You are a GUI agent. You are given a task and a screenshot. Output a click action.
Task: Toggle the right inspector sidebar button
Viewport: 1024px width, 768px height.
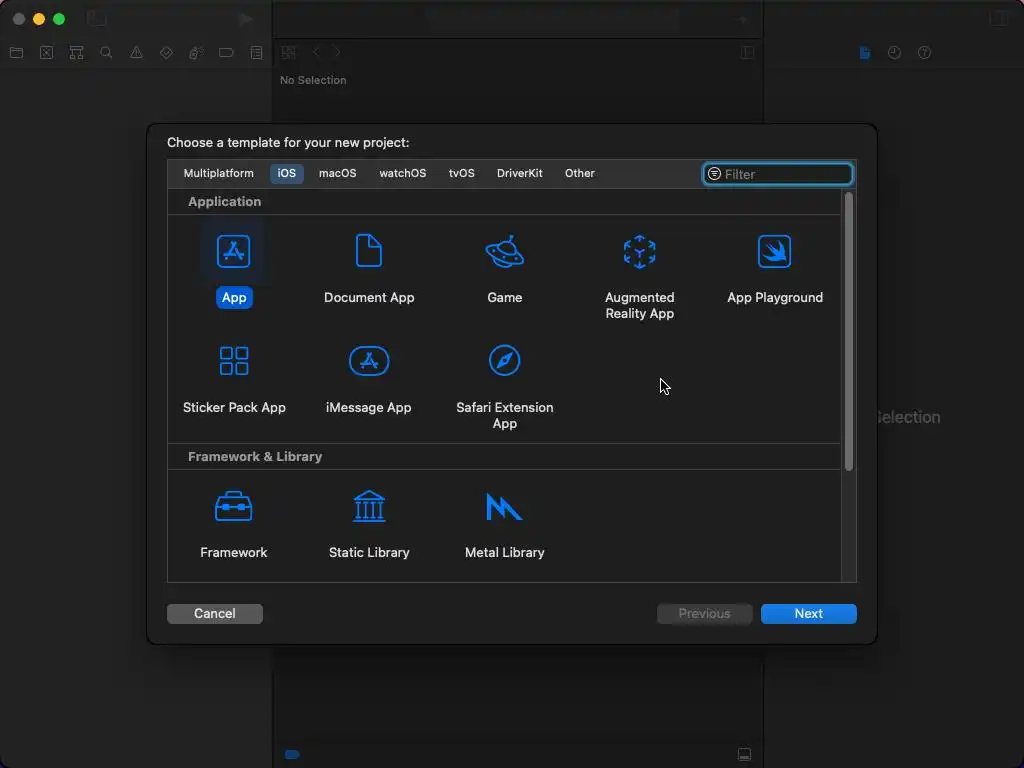click(x=998, y=18)
